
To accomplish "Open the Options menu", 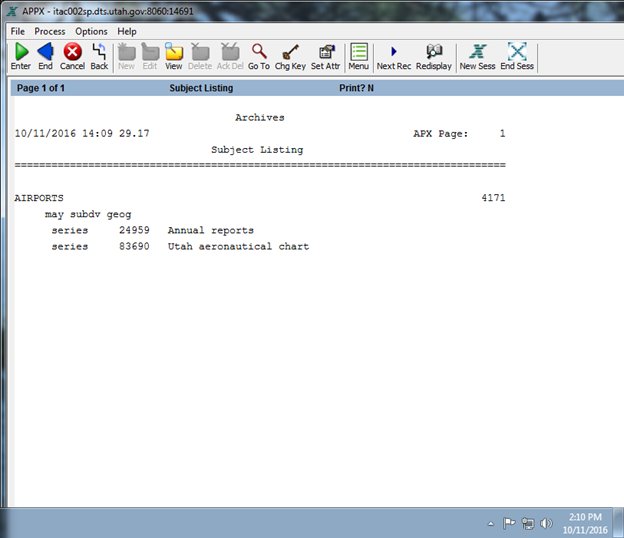I will (x=91, y=31).
